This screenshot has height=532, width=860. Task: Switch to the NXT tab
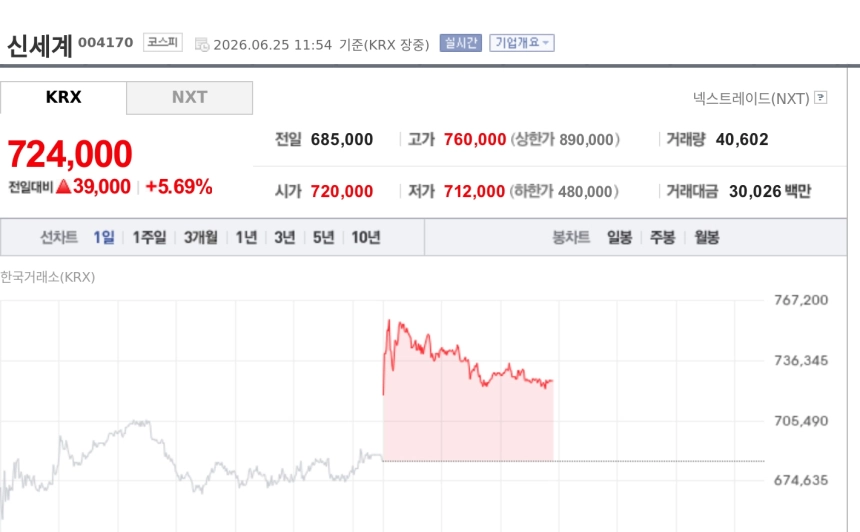click(190, 98)
